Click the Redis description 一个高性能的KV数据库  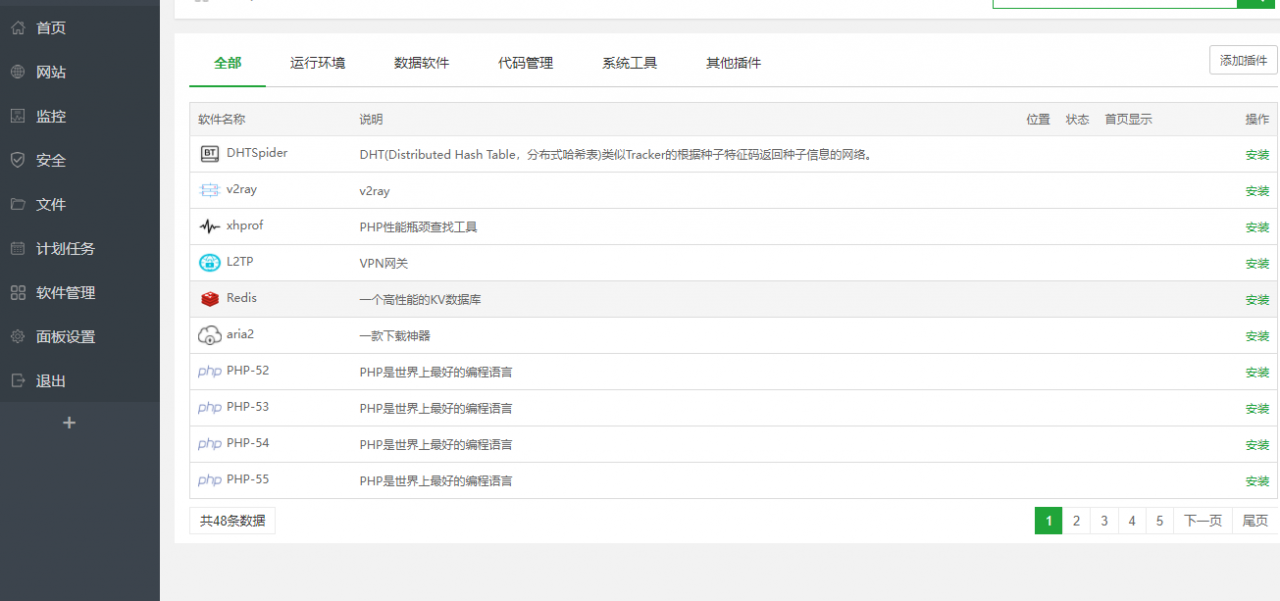[x=420, y=300]
